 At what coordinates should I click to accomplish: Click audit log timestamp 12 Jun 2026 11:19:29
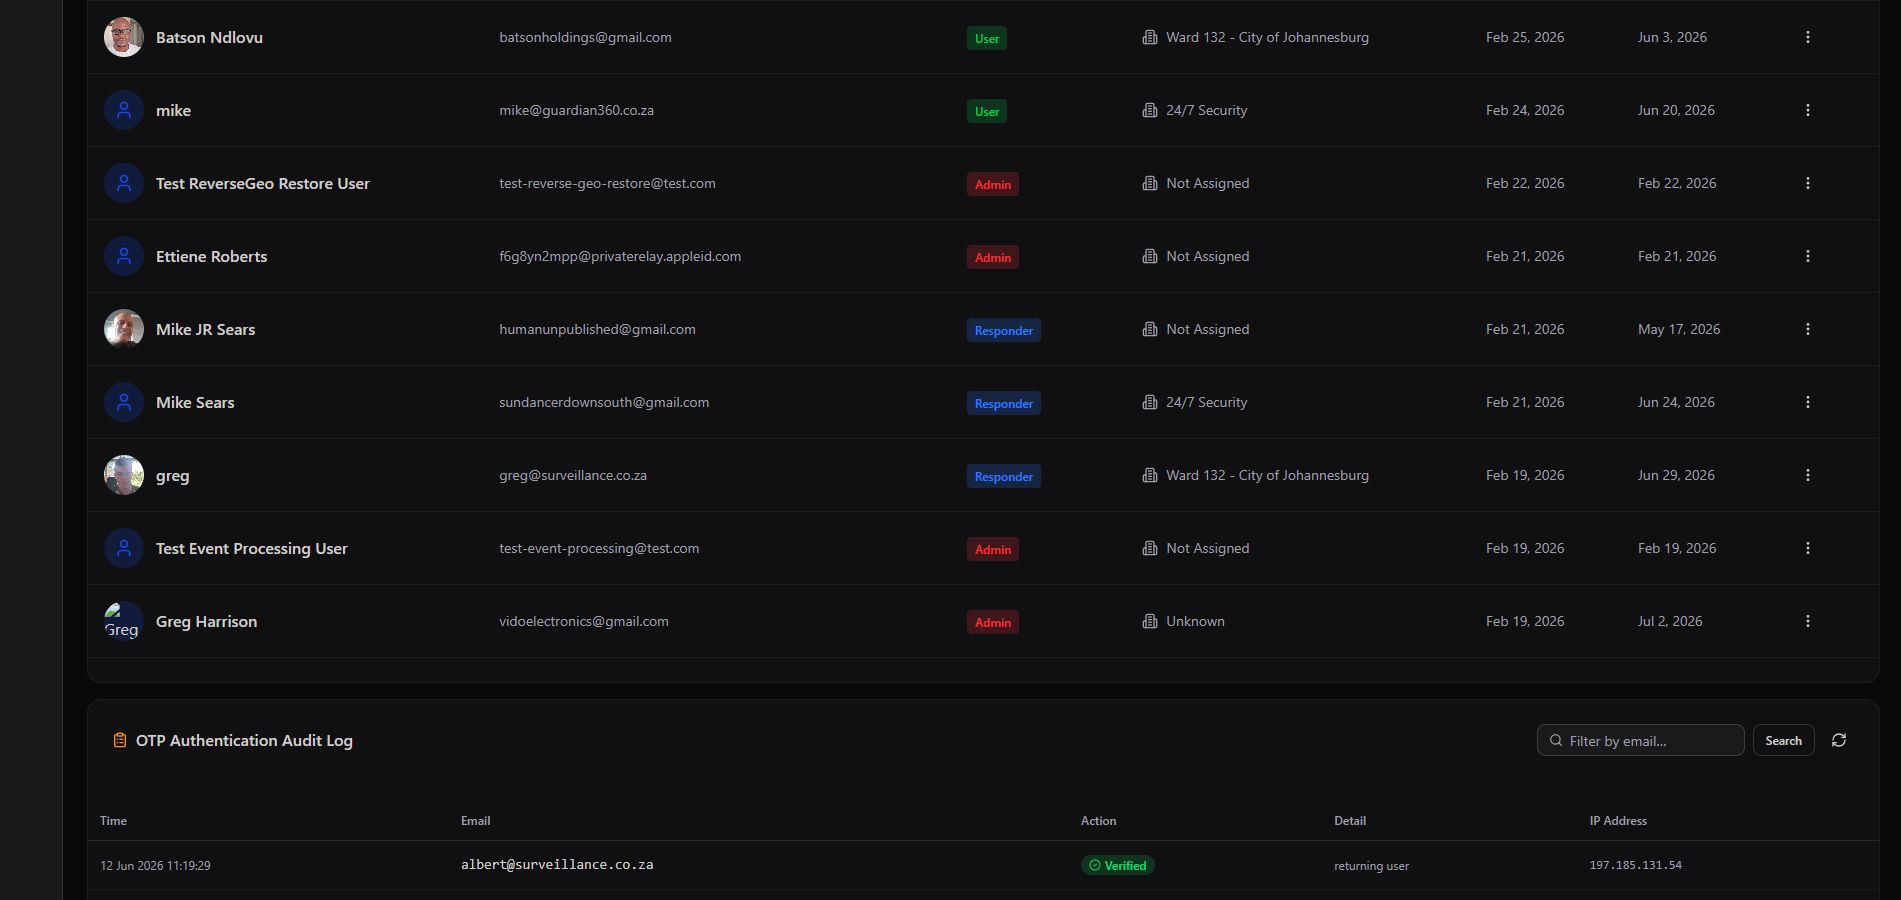click(155, 866)
